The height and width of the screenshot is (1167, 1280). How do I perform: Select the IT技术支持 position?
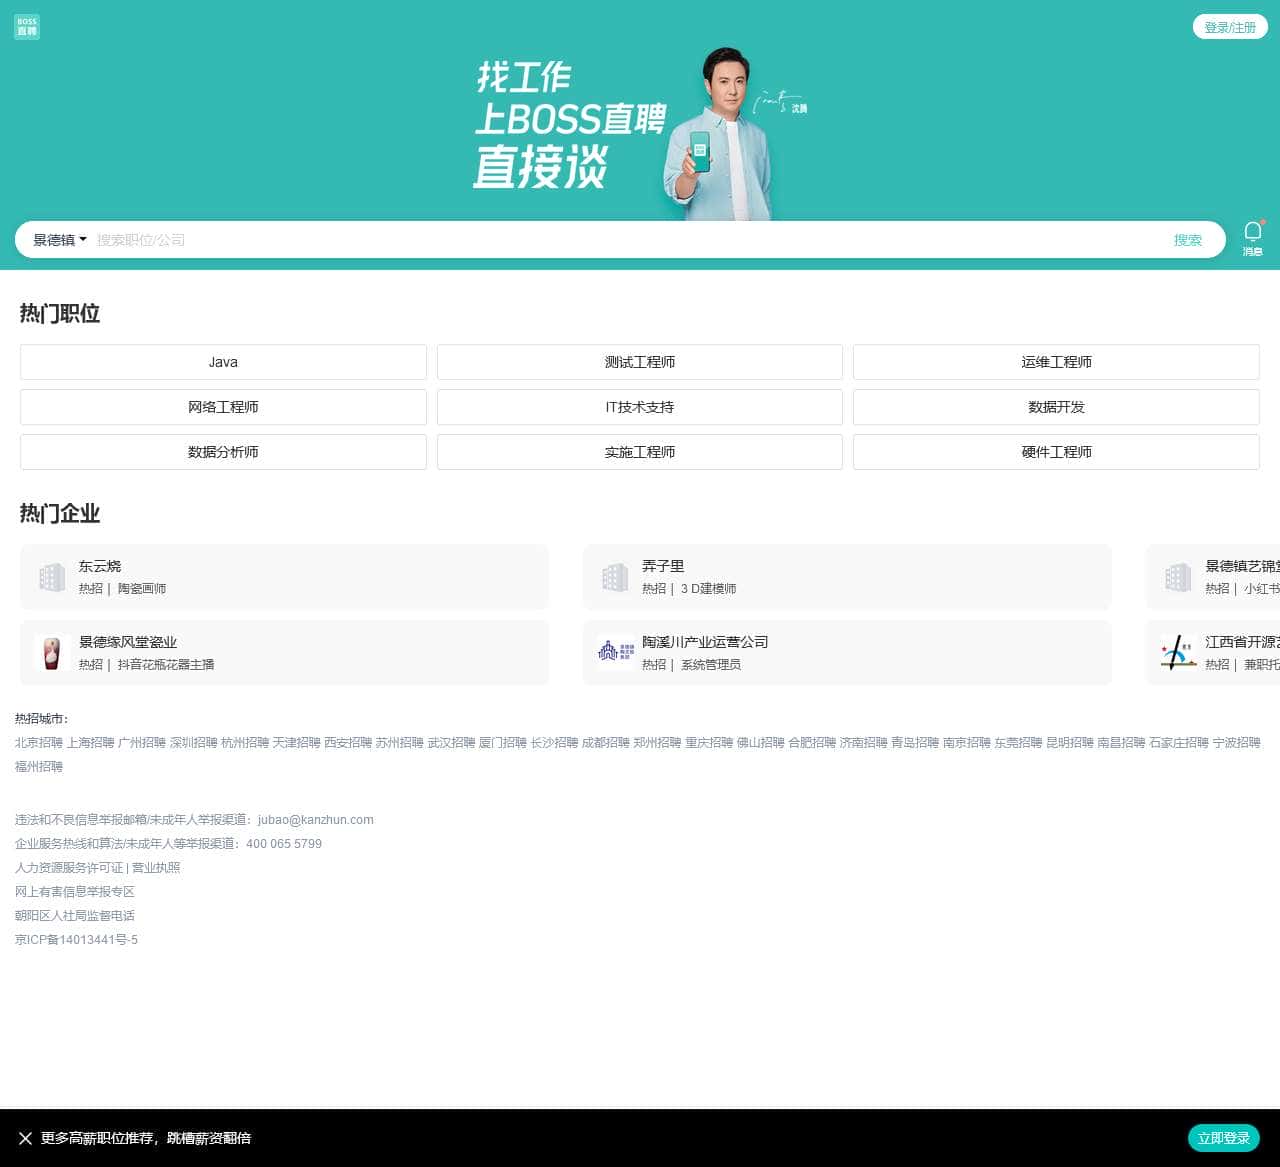point(640,407)
